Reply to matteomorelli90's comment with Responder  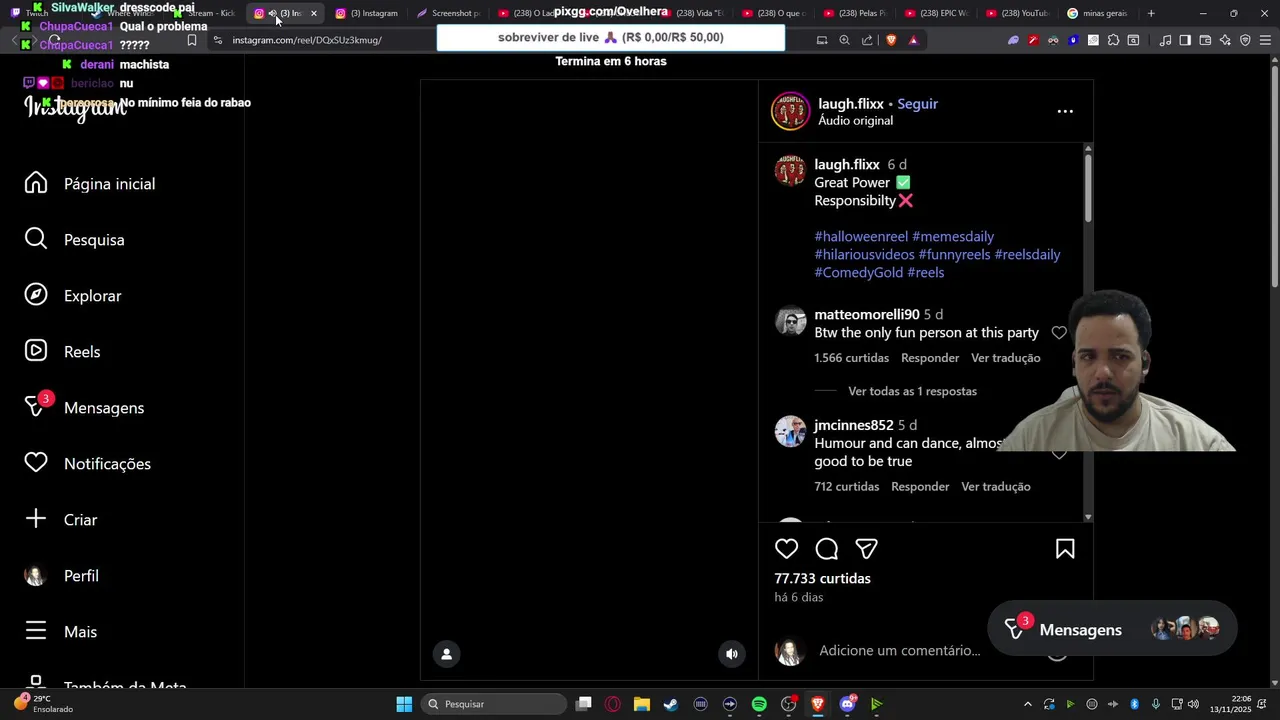point(930,358)
